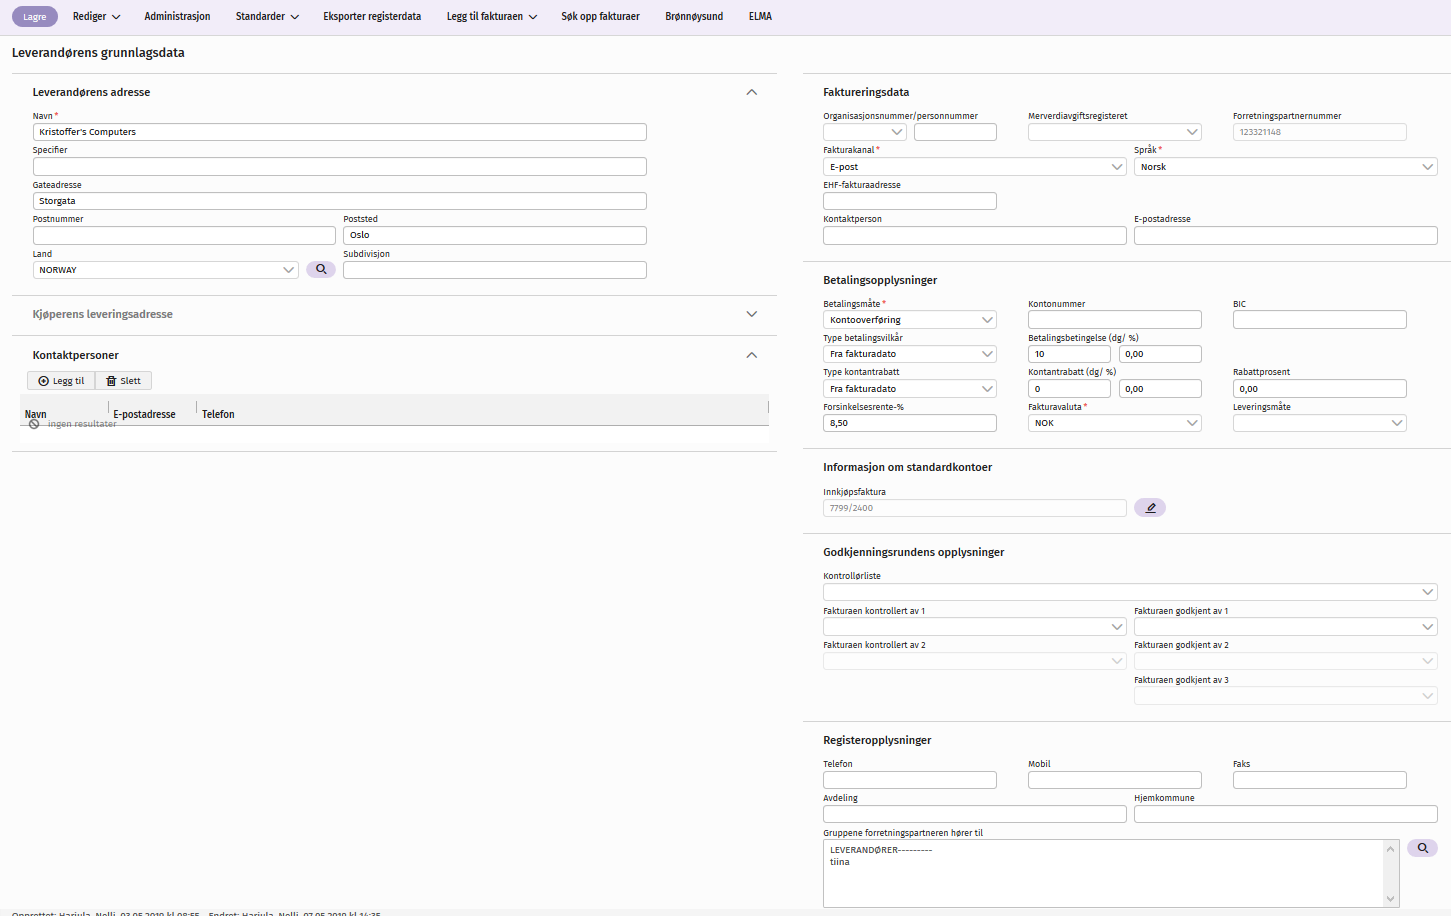Open the Kontrollørliste dropdown
This screenshot has height=916, width=1451.
tap(1130, 592)
